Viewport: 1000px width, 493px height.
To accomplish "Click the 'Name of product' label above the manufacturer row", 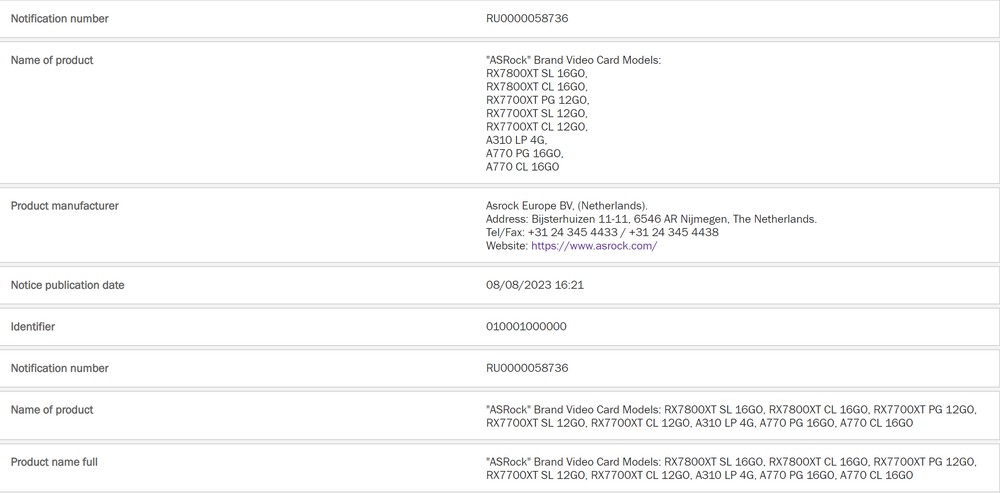I will 52,60.
